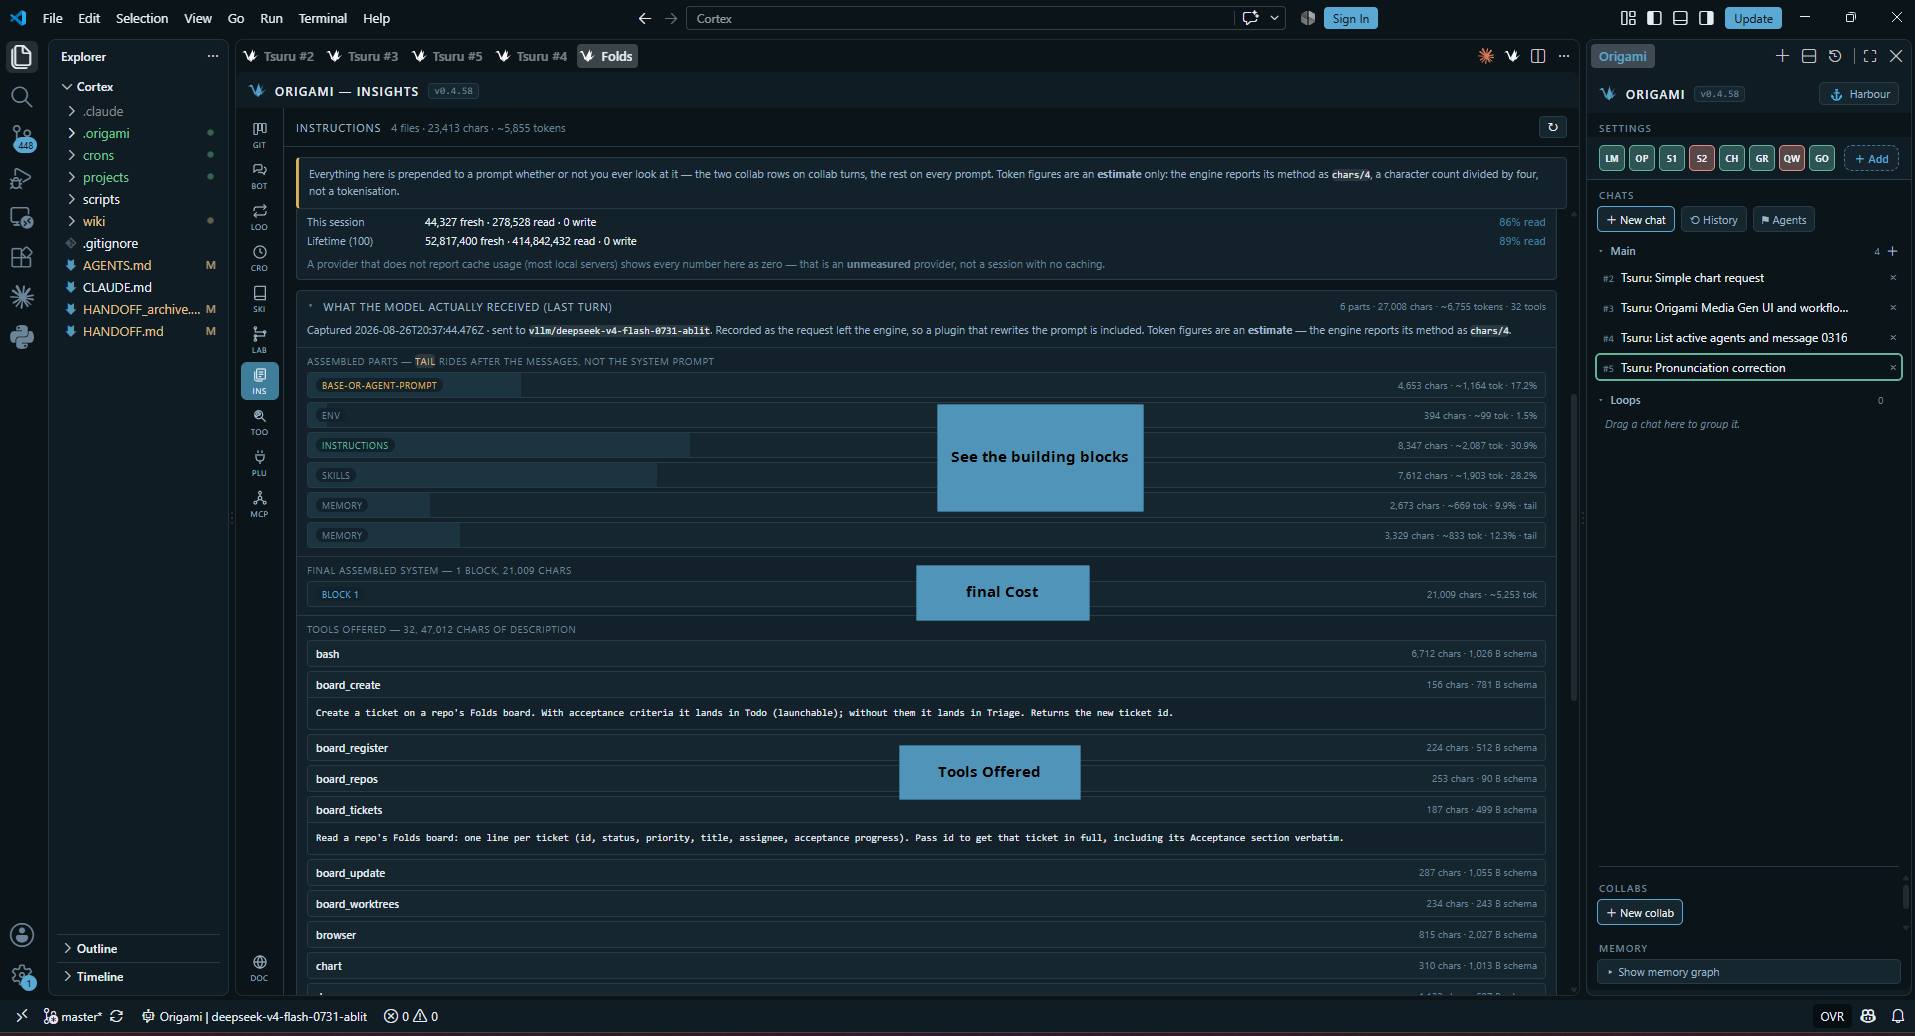This screenshot has height=1036, width=1915.
Task: Switch to the Tsuru #5 tab
Action: pos(447,56)
